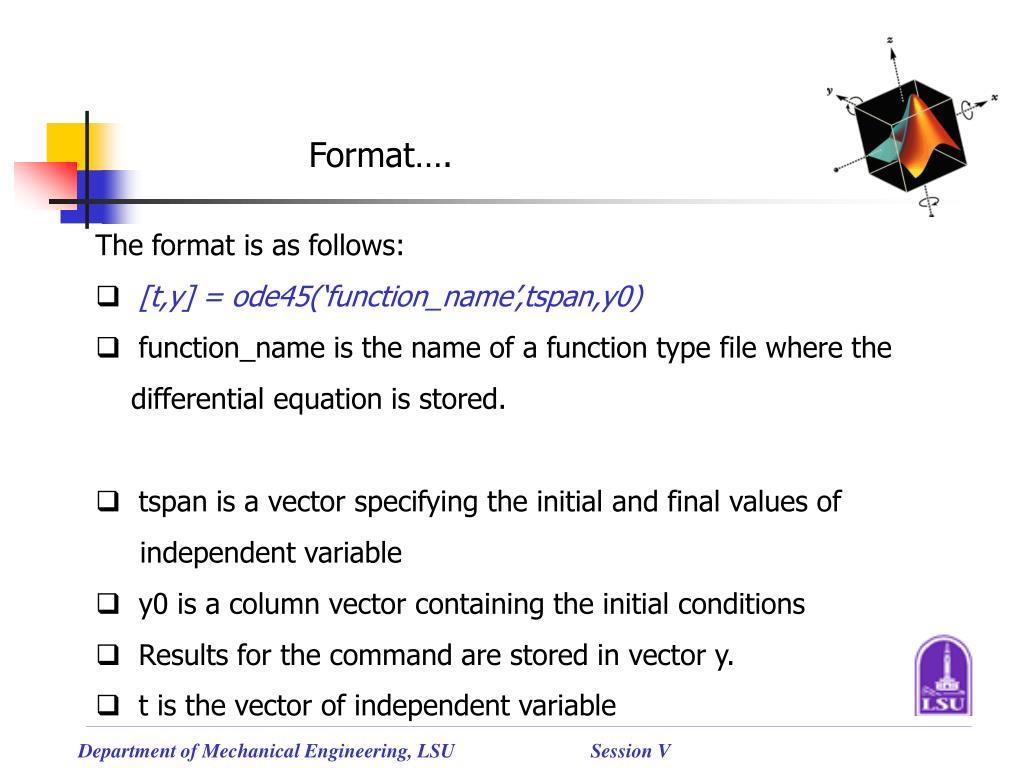
Task: Click the Format.... slide title
Action: [380, 156]
